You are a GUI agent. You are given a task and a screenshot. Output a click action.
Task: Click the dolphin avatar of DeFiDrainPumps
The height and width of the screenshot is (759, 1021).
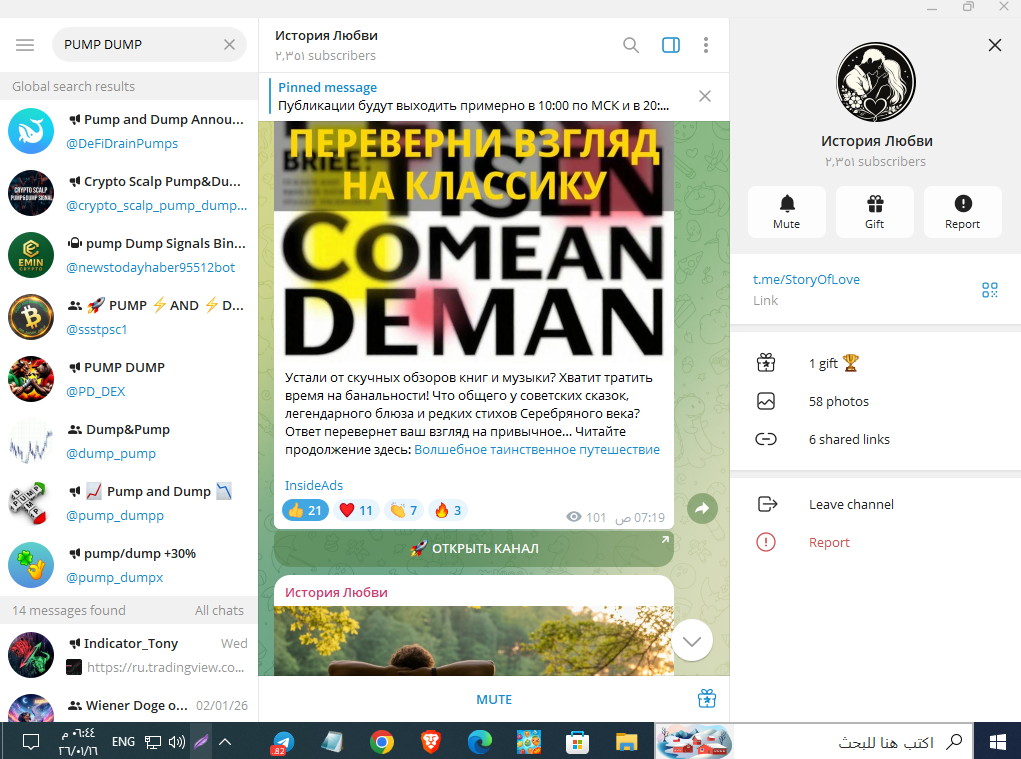click(31, 131)
